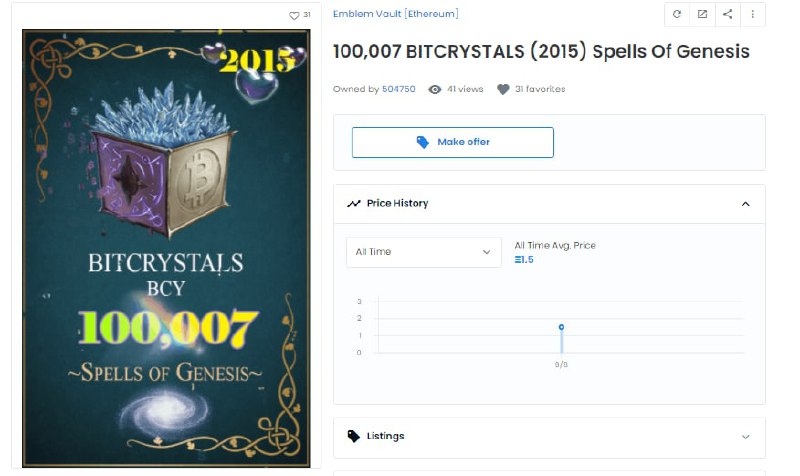Image resolution: width=800 pixels, height=476 pixels.
Task: Expand the Listings section chevron
Action: [x=745, y=437]
